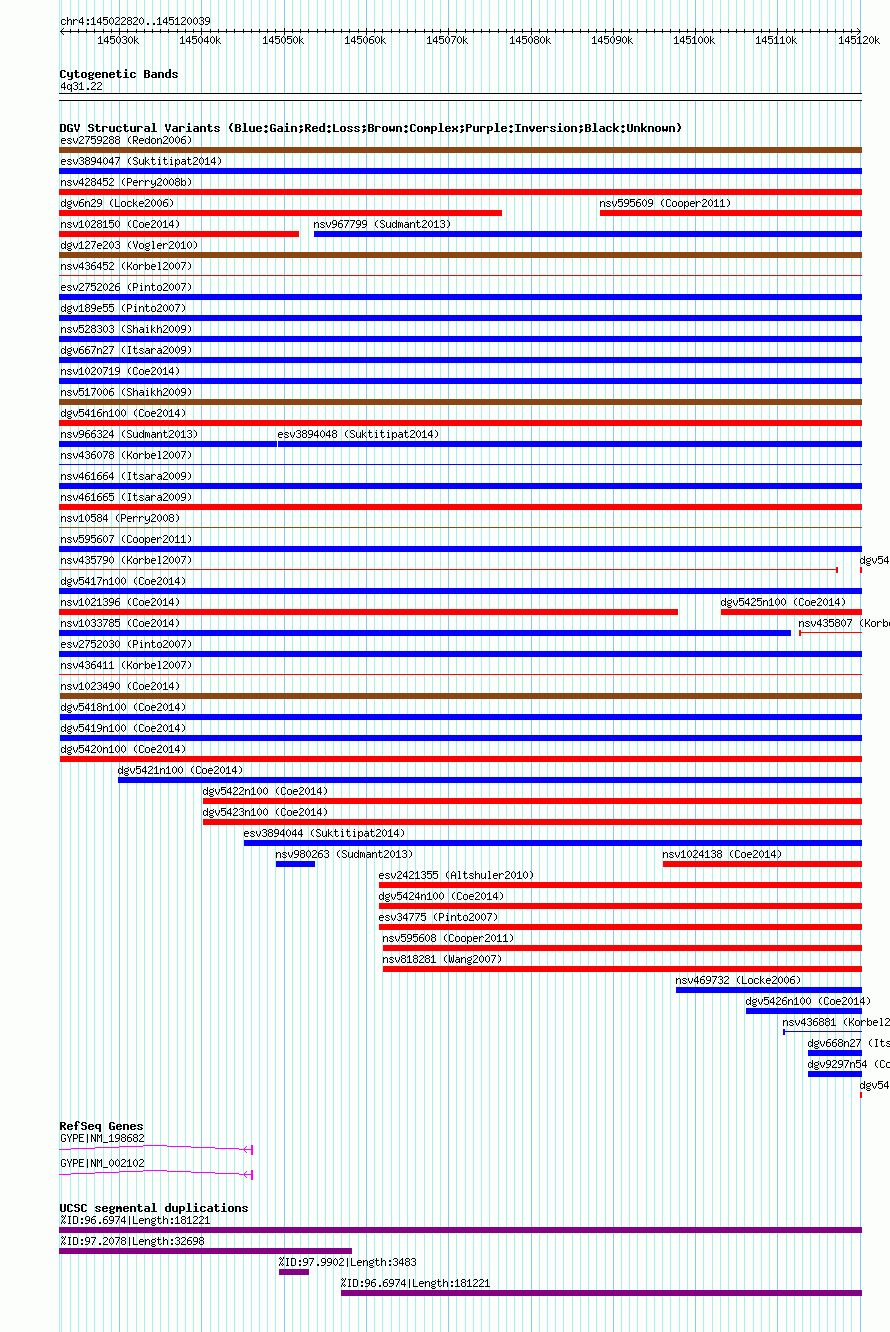Open the nsv1023490 (Coe2014) variant label
Screen dimensions: 890x1332
pos(120,686)
